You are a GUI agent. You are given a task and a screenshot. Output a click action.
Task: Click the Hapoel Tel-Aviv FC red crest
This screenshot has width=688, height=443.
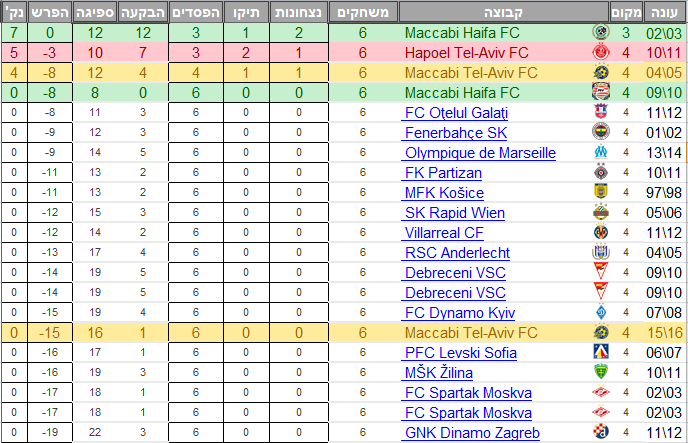coord(600,52)
